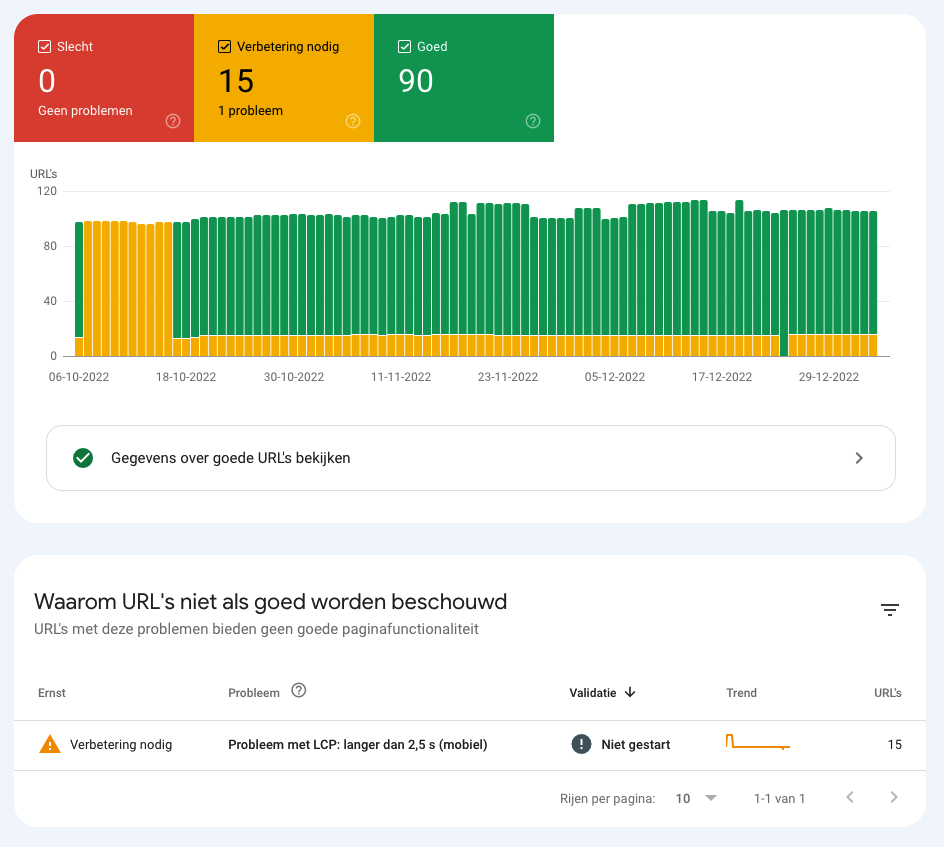This screenshot has width=944, height=847.
Task: Click chevron arrow in goede URL's row
Action: click(x=859, y=458)
